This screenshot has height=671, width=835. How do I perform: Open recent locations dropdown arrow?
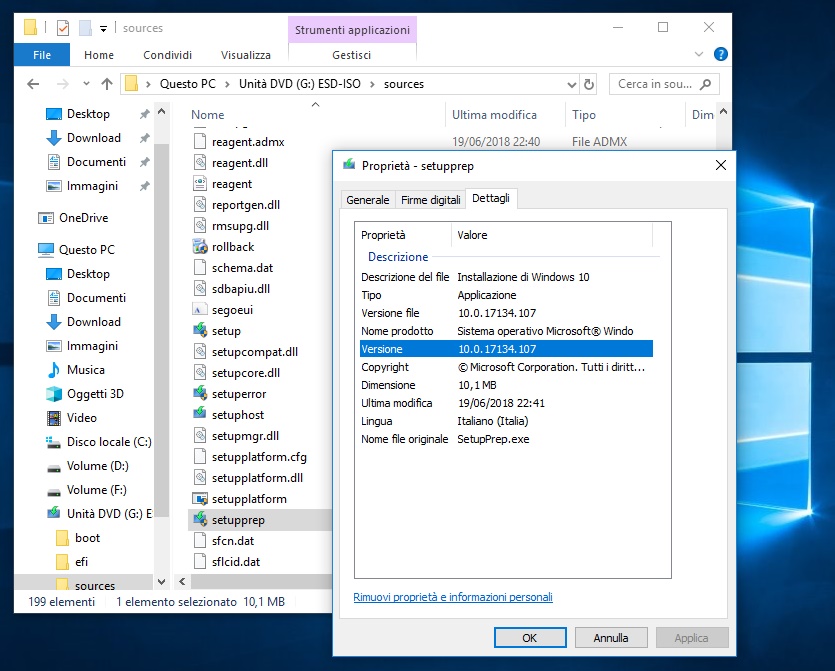click(x=86, y=84)
